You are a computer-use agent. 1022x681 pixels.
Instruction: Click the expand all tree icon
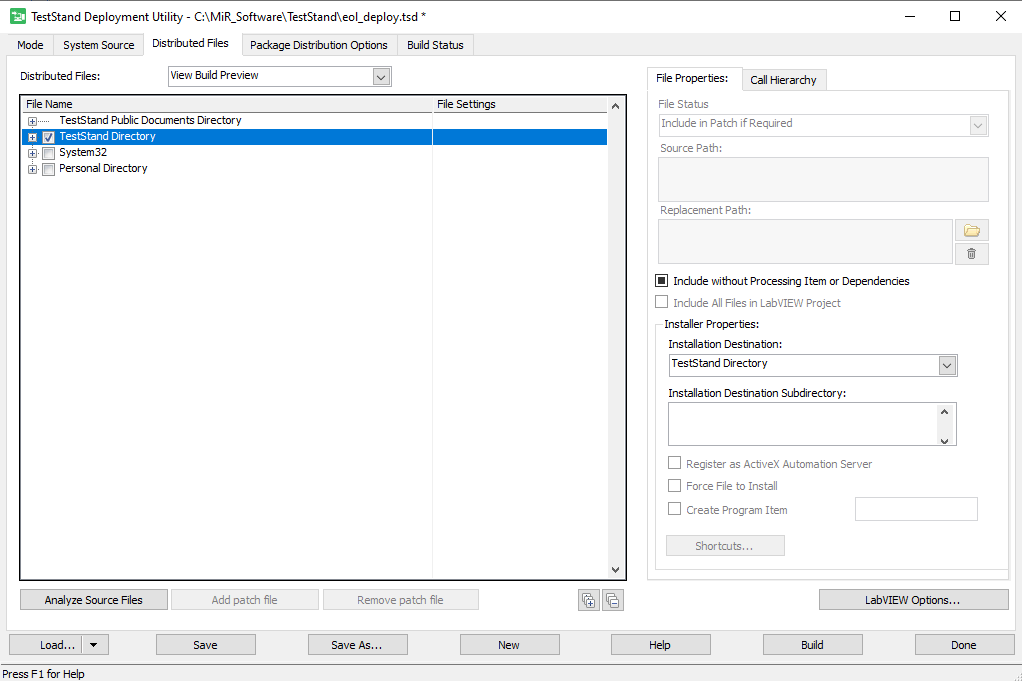(589, 600)
